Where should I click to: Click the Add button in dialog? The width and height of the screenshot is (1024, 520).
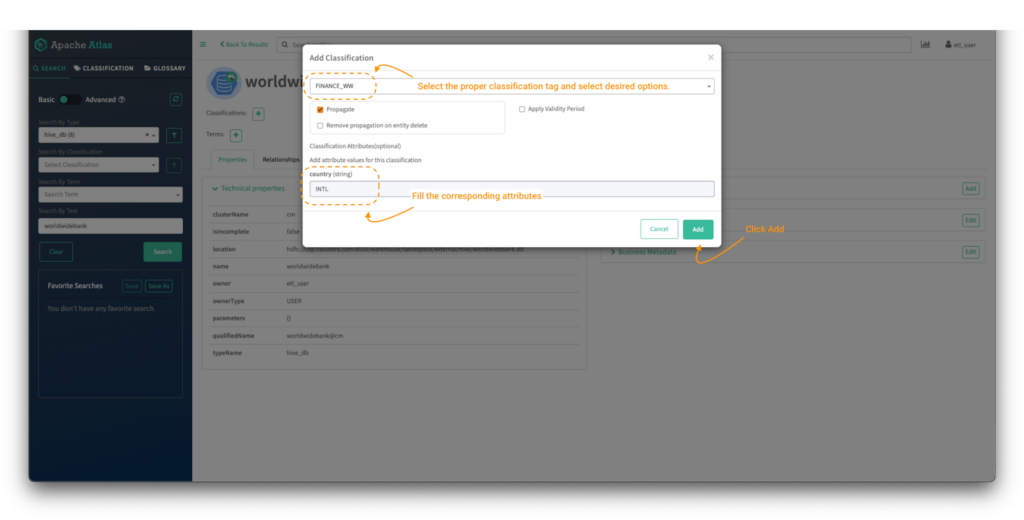698,229
